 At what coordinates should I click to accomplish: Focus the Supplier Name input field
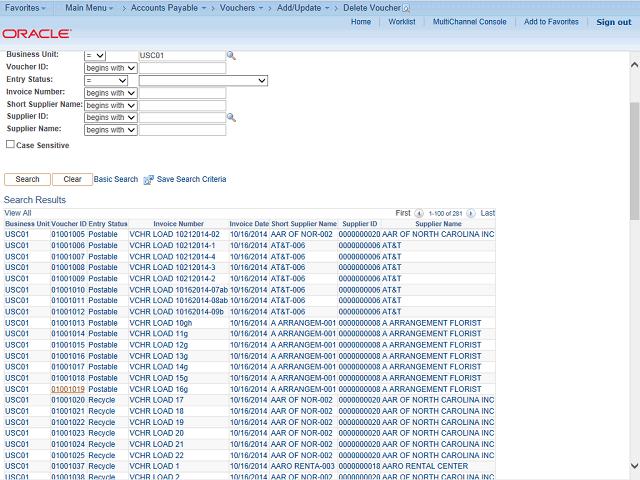point(182,130)
